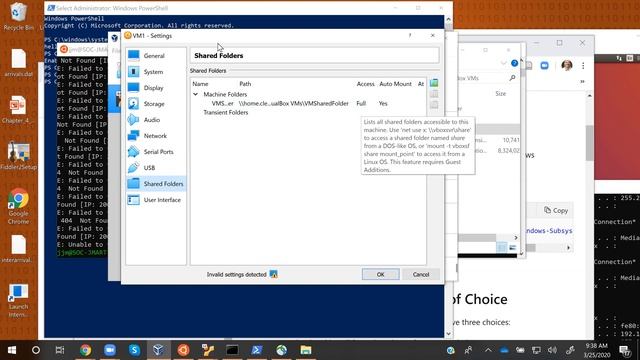Click the Path column header
Image resolution: width=640 pixels, height=360 pixels.
click(x=245, y=84)
